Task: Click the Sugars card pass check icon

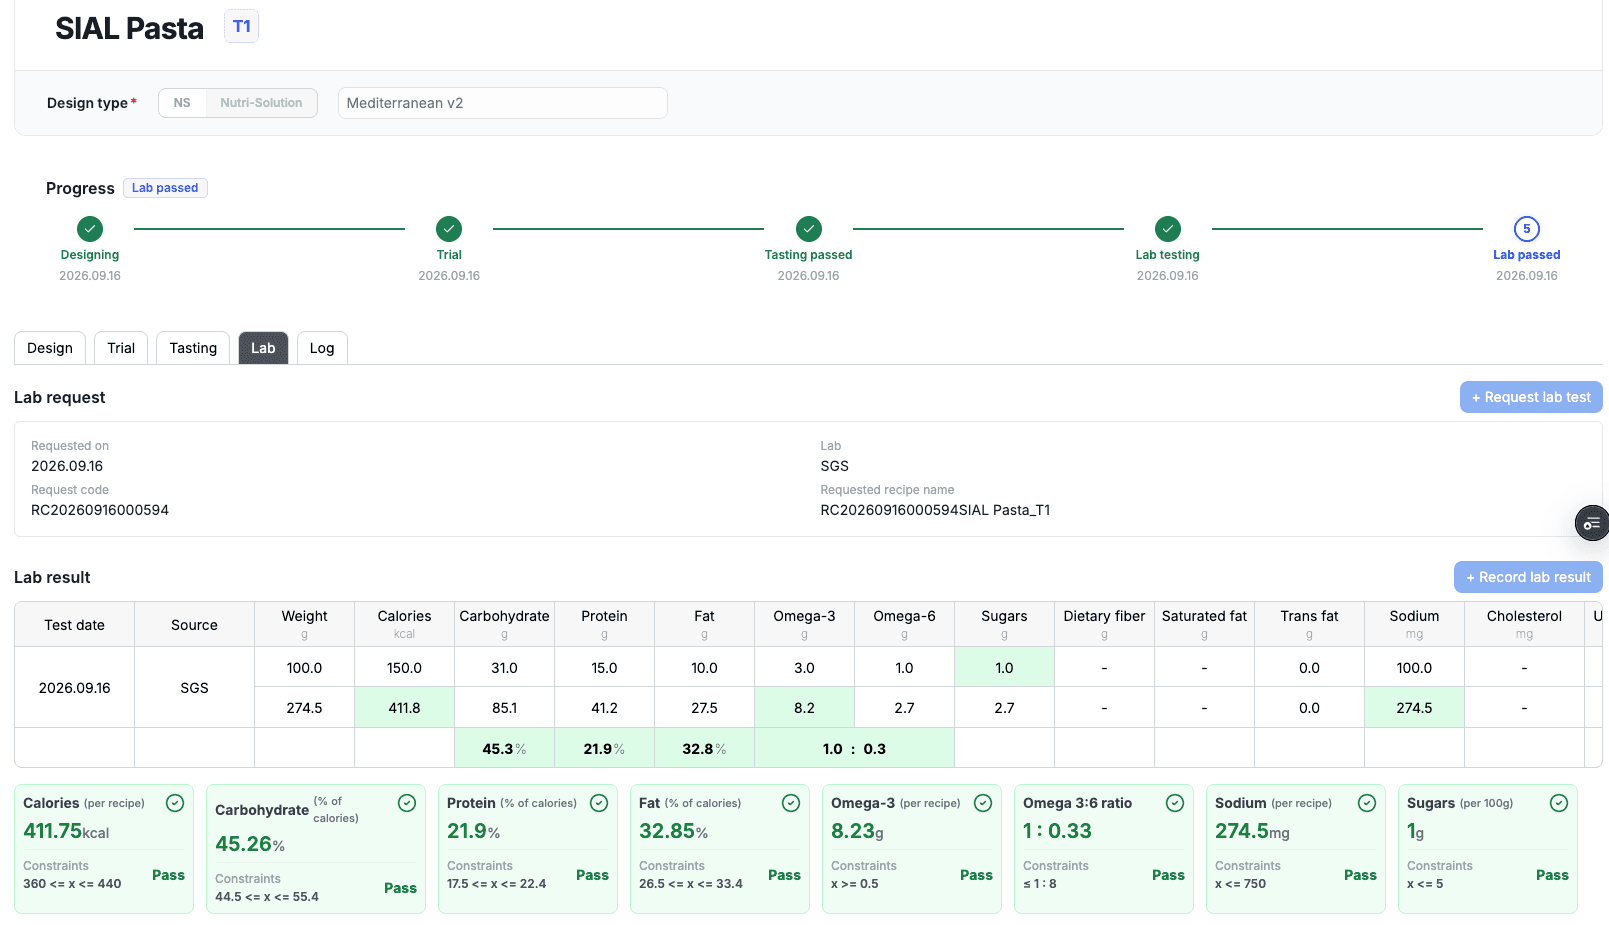Action: [1559, 803]
